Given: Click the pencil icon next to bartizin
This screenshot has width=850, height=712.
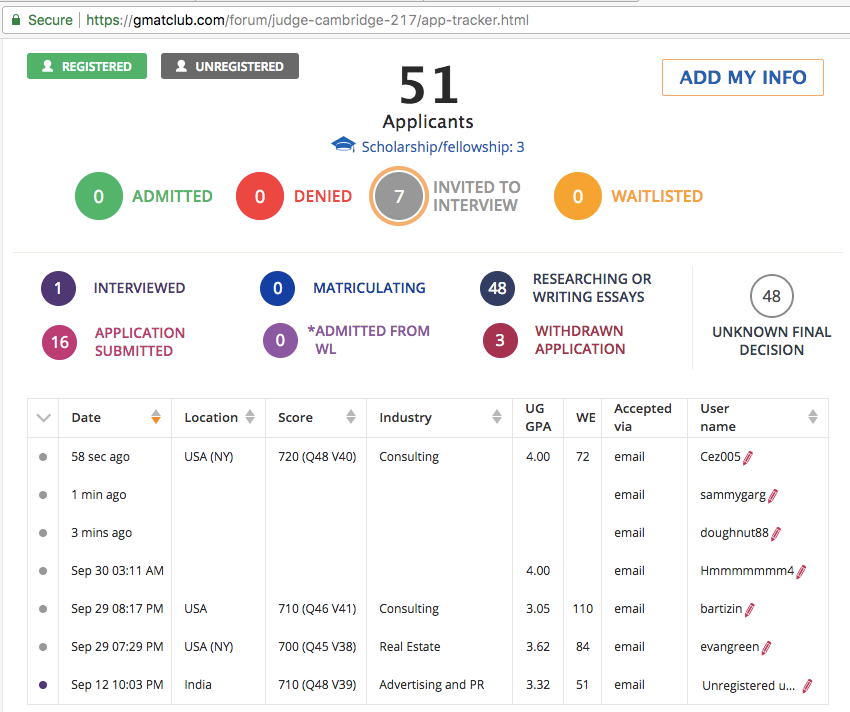Looking at the screenshot, I should pyautogui.click(x=749, y=609).
